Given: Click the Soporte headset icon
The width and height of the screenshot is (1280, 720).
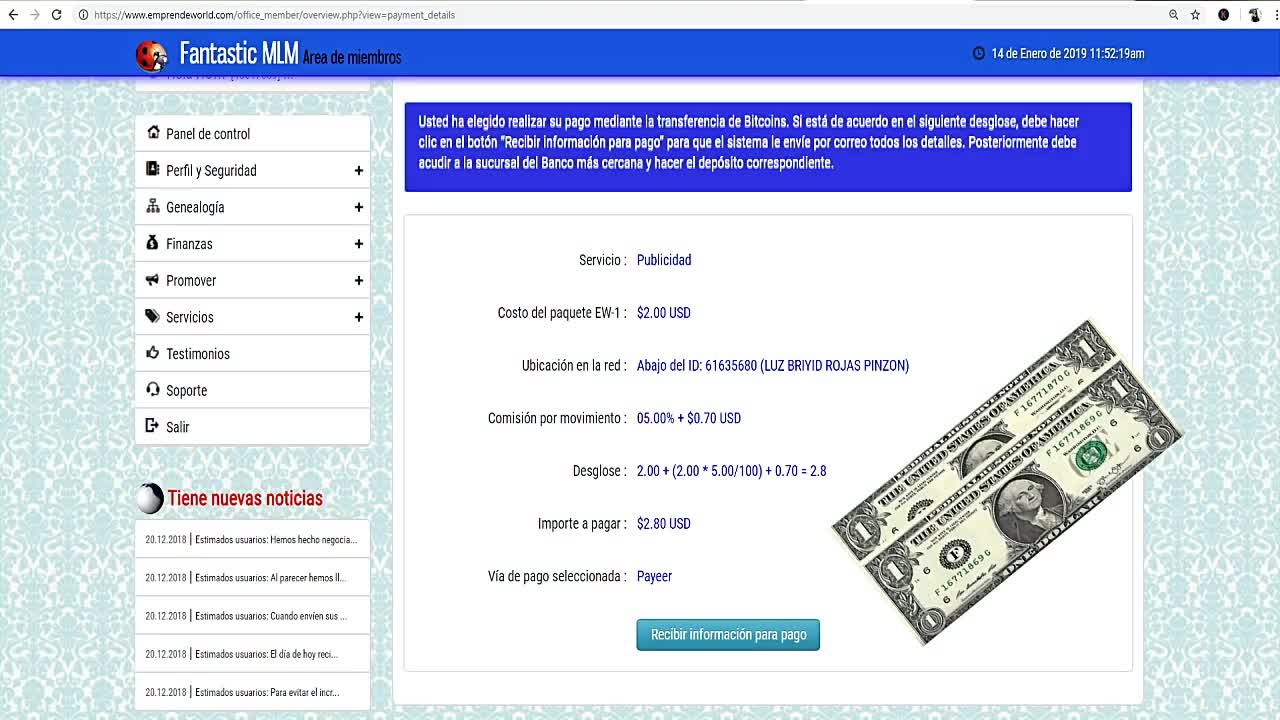Looking at the screenshot, I should [153, 389].
